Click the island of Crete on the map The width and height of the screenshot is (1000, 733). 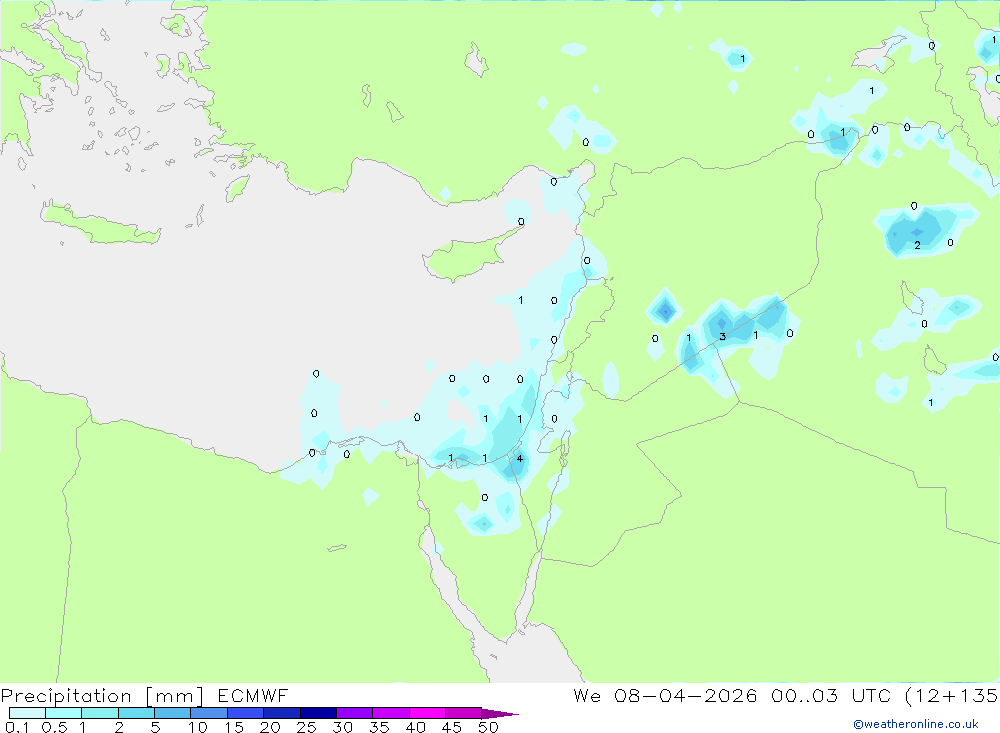pyautogui.click(x=99, y=223)
